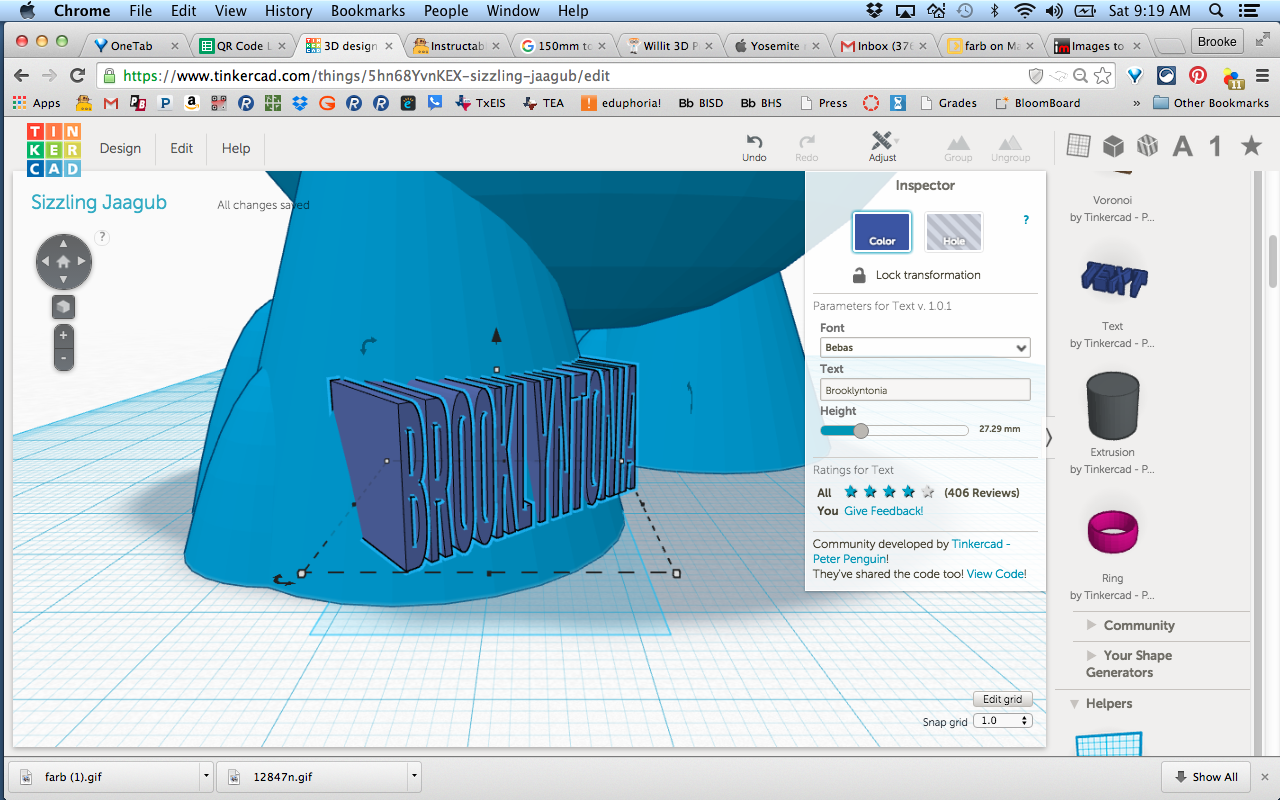1280x800 pixels.
Task: Open the Adjust tools icon
Action: click(x=882, y=141)
